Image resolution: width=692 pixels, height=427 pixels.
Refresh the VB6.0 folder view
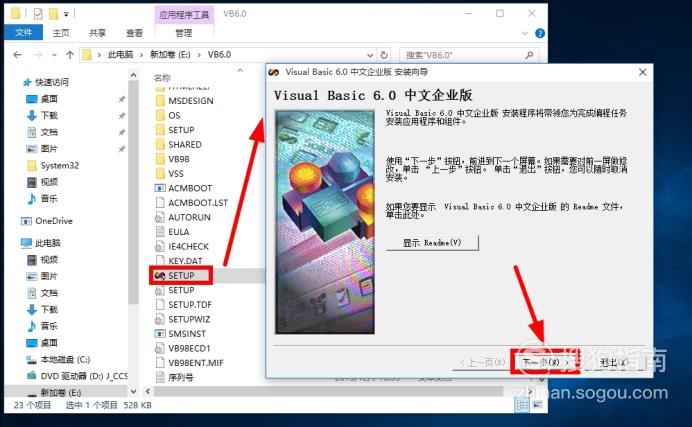(384, 55)
